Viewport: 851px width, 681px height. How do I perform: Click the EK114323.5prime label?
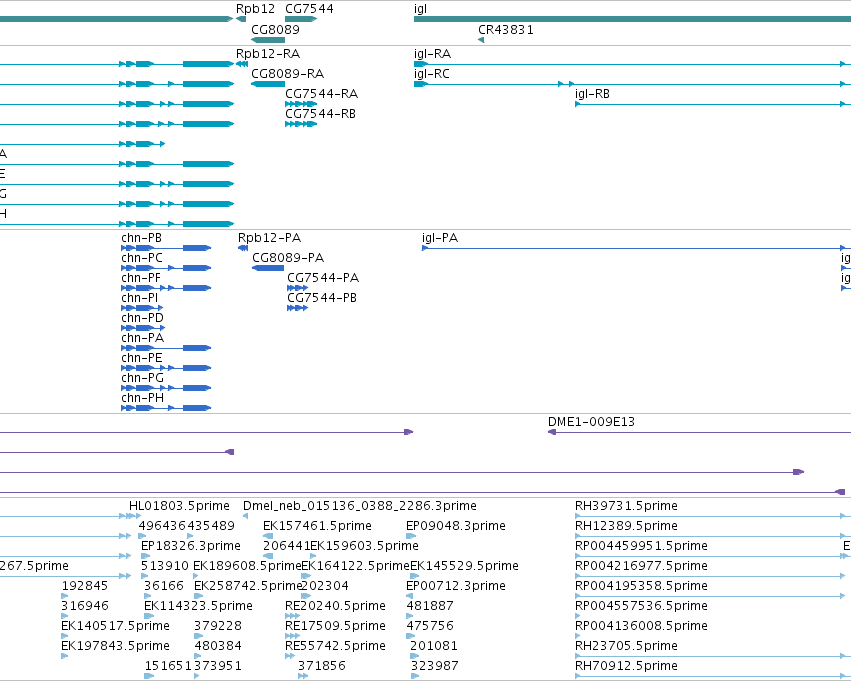199,606
